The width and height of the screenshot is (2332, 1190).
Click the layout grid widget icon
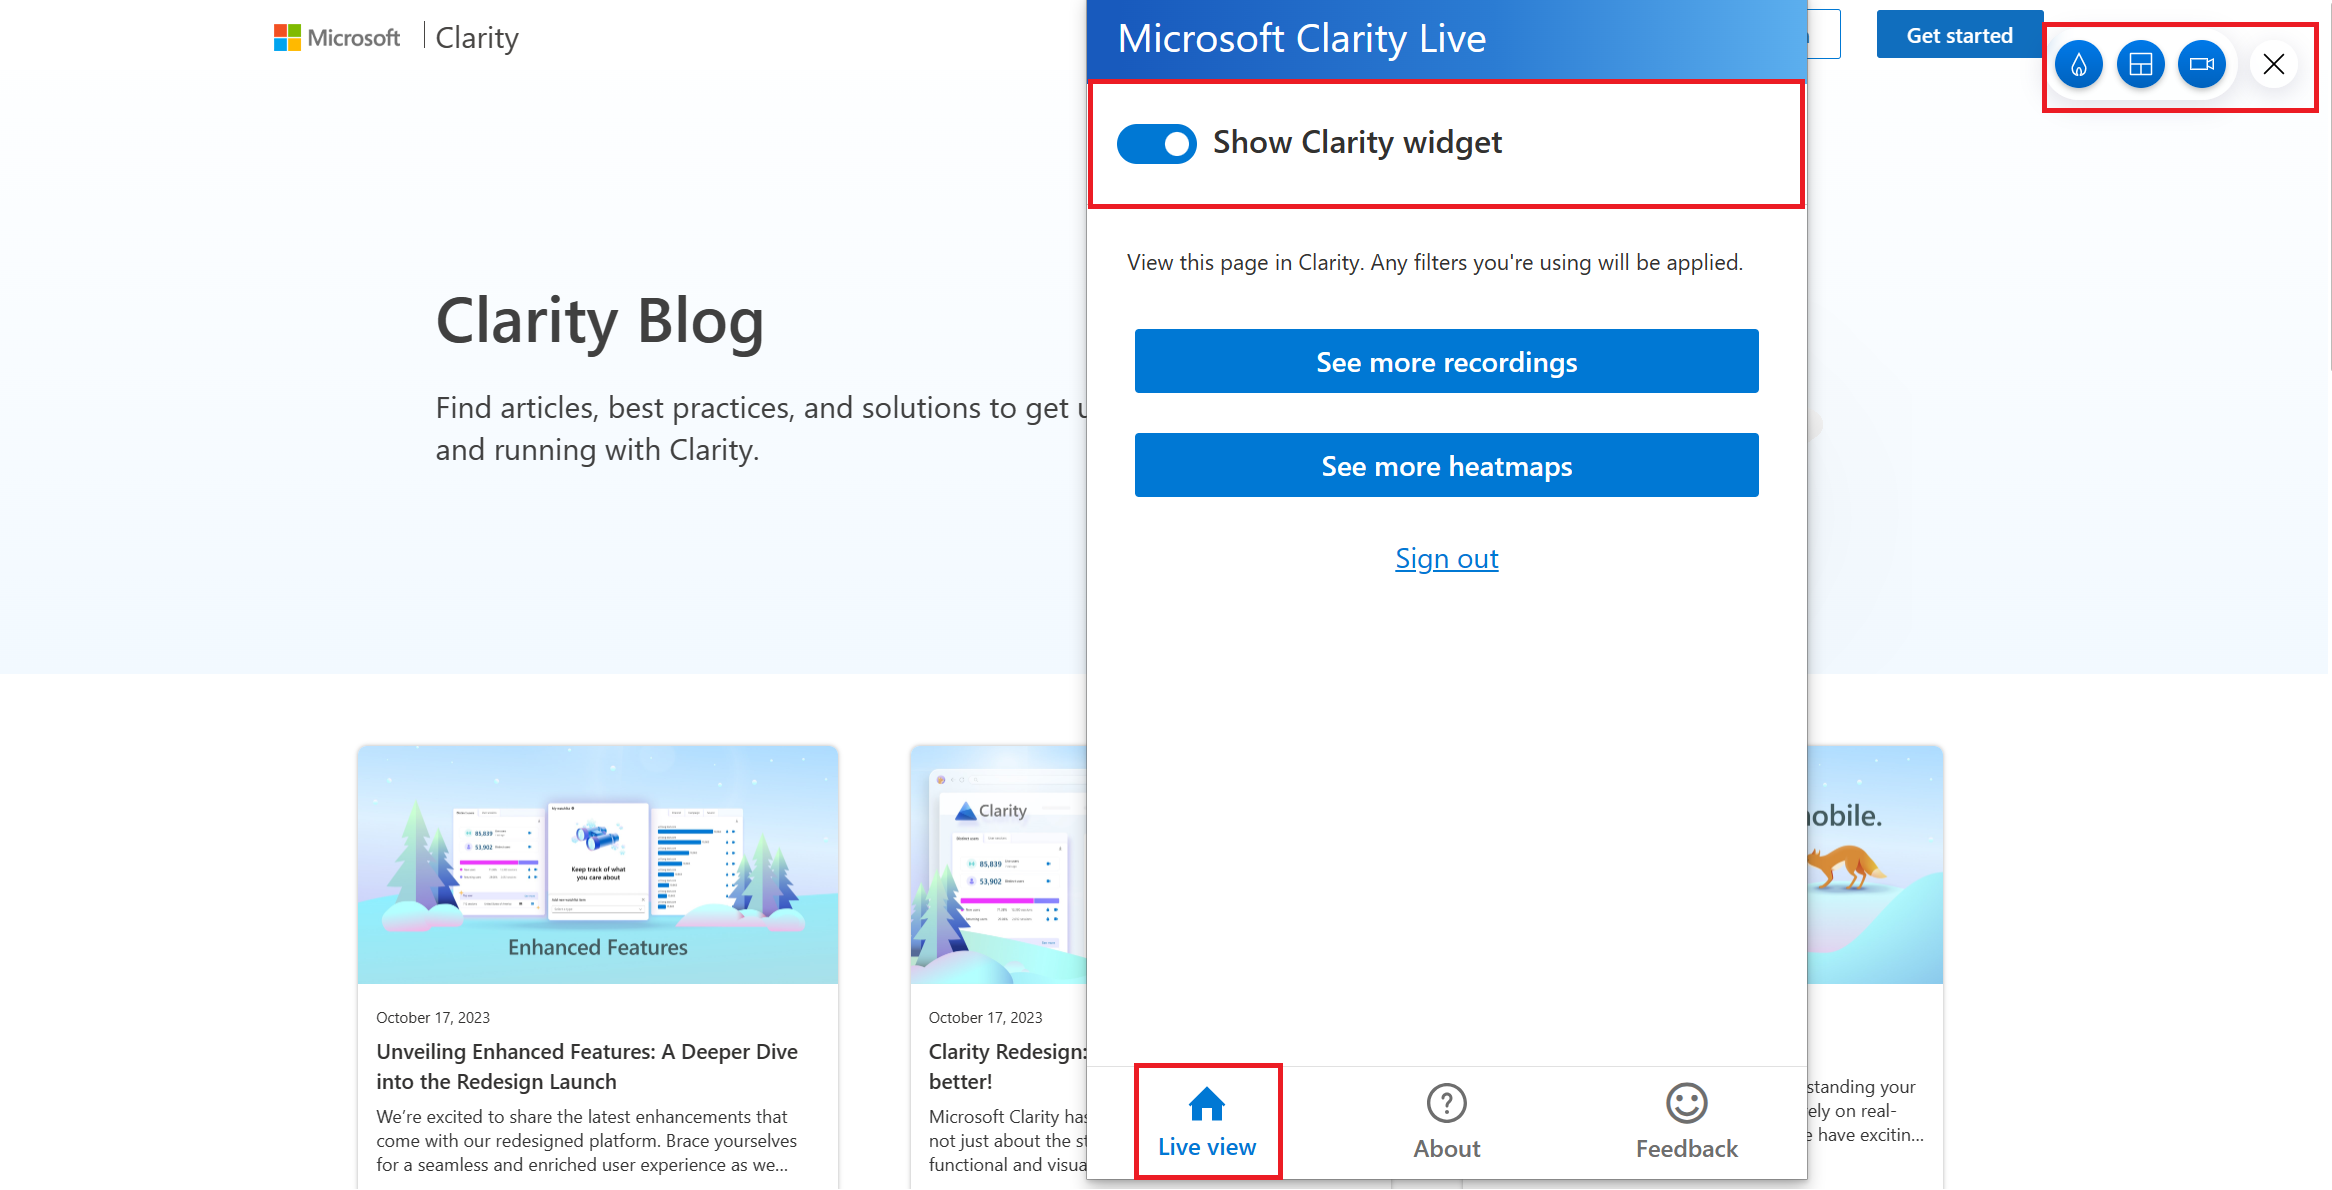pyautogui.click(x=2141, y=65)
